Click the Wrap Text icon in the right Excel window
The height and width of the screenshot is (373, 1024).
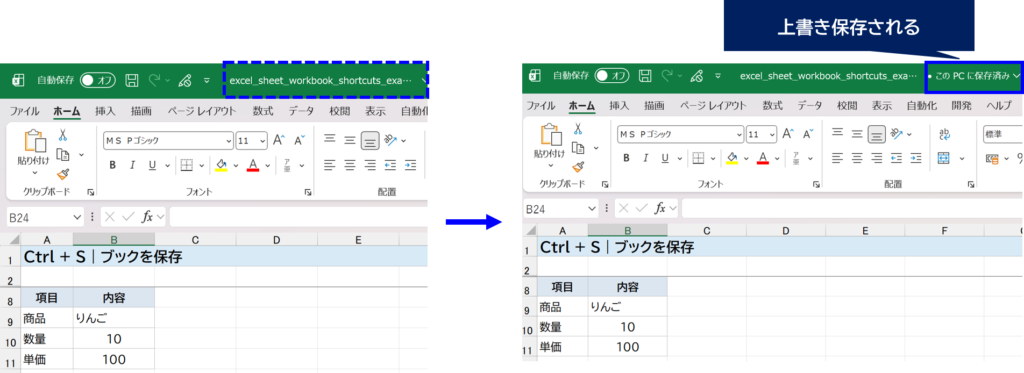point(944,134)
